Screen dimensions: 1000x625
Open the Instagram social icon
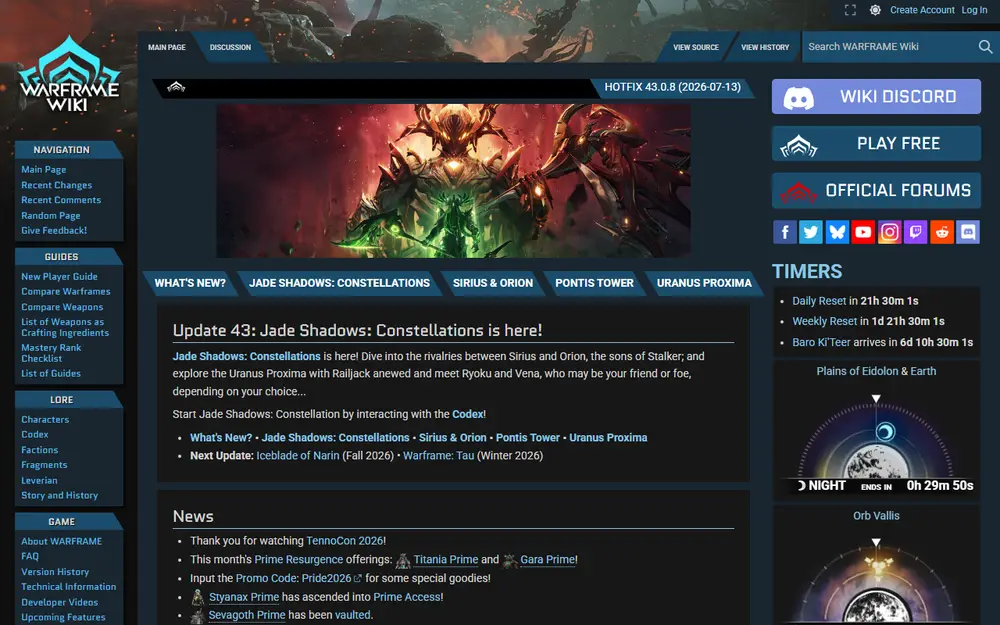click(x=889, y=232)
